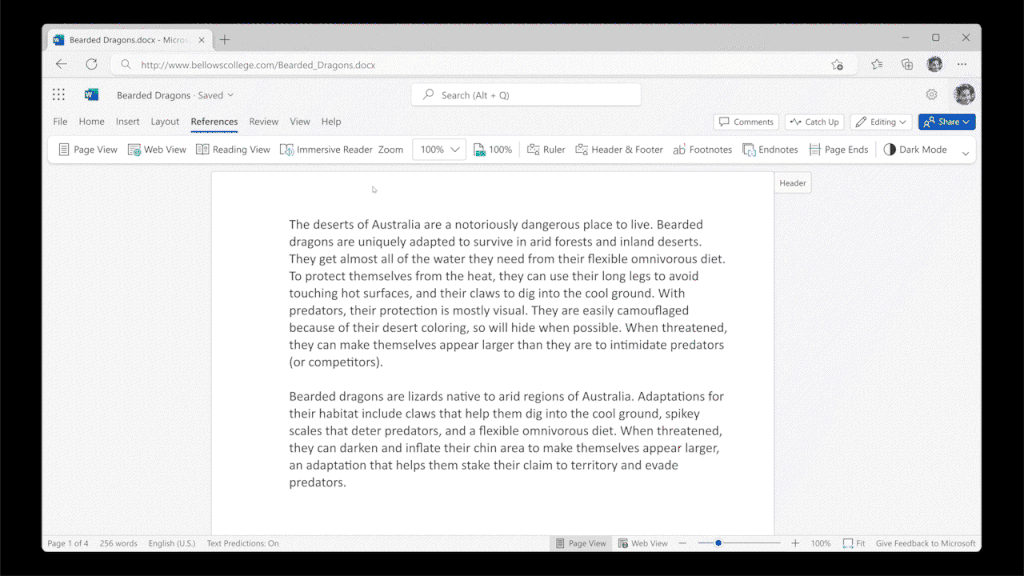Click the Search (Alt + Q) box

click(526, 94)
